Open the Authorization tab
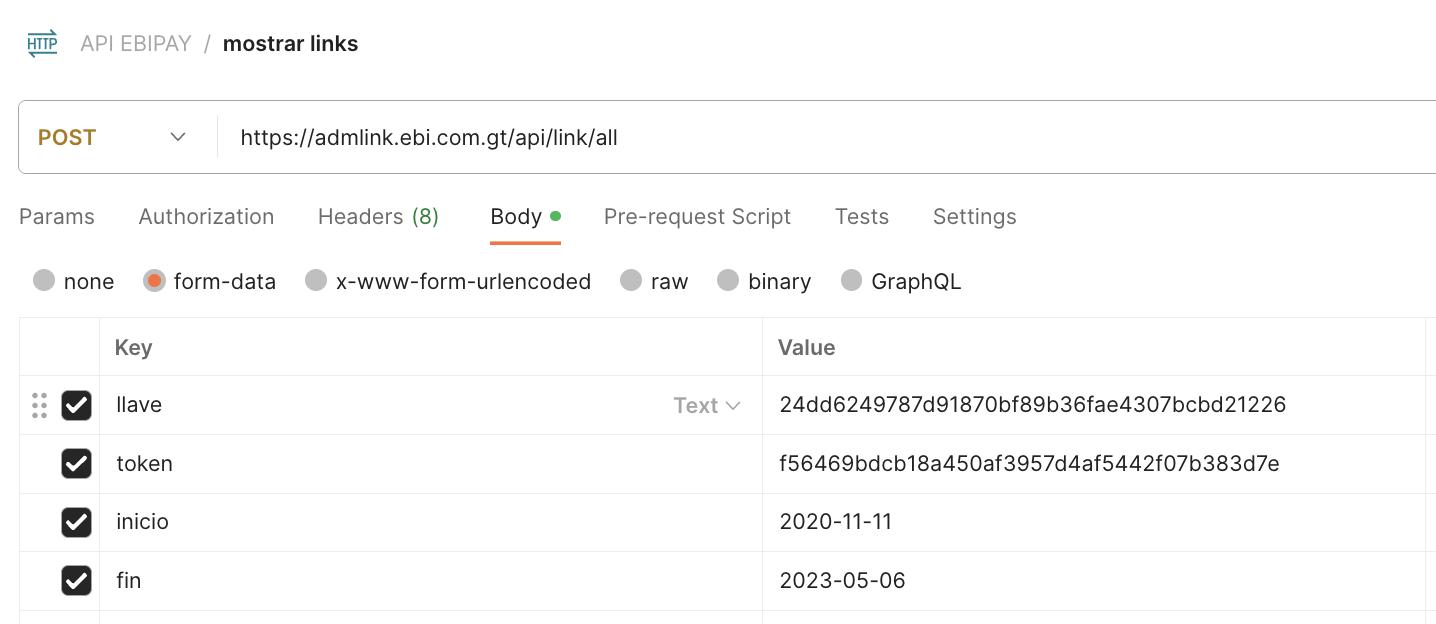The height and width of the screenshot is (624, 1436). [206, 217]
